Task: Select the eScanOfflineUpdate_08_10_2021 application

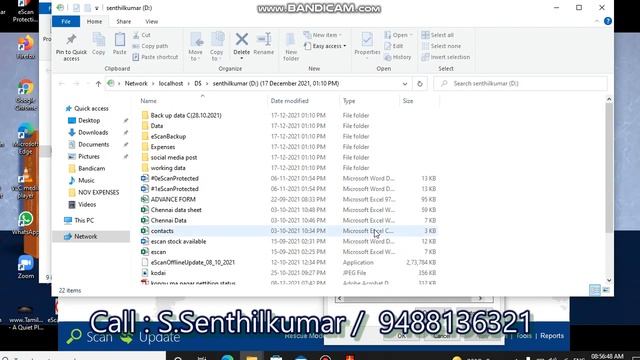Action: coord(193,262)
